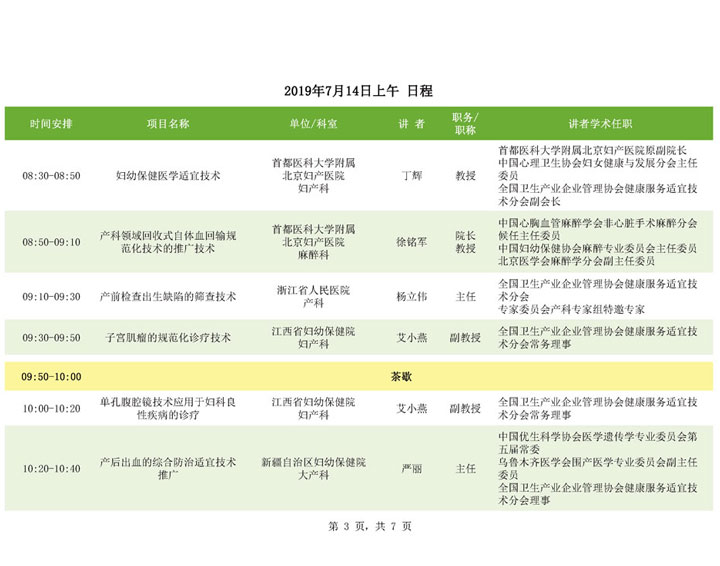Click time cell '09:50-10:00'

[x=51, y=377]
